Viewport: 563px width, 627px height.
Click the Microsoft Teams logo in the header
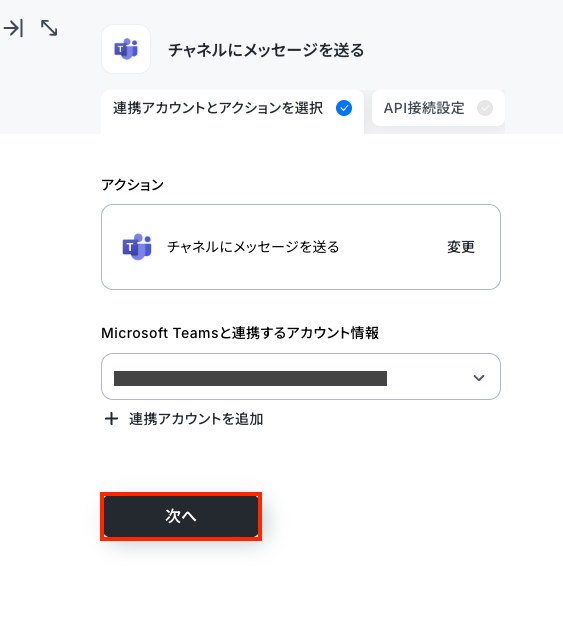click(126, 49)
